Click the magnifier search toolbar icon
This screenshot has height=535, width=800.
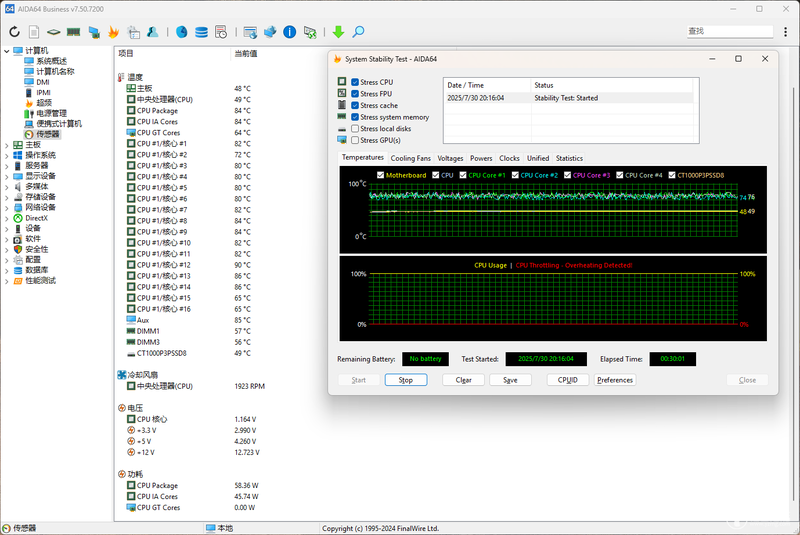coord(359,32)
